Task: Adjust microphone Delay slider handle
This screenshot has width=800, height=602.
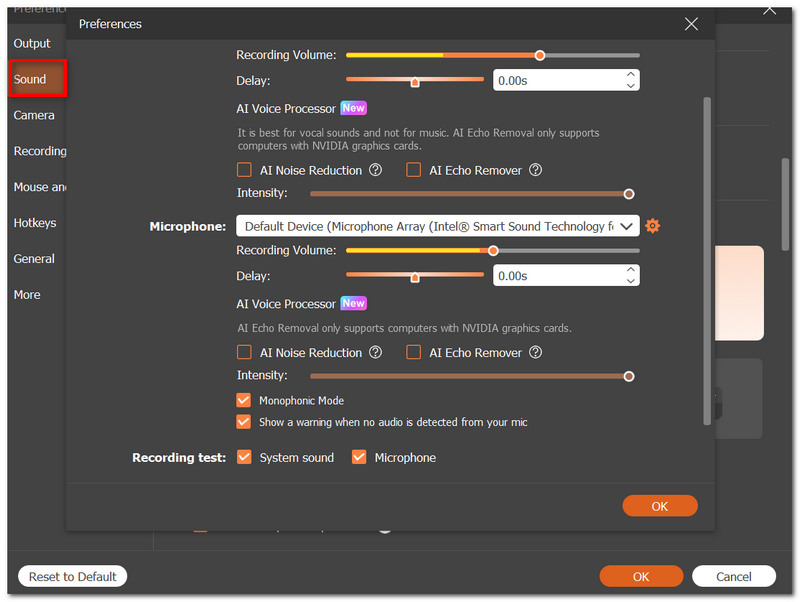Action: click(415, 277)
